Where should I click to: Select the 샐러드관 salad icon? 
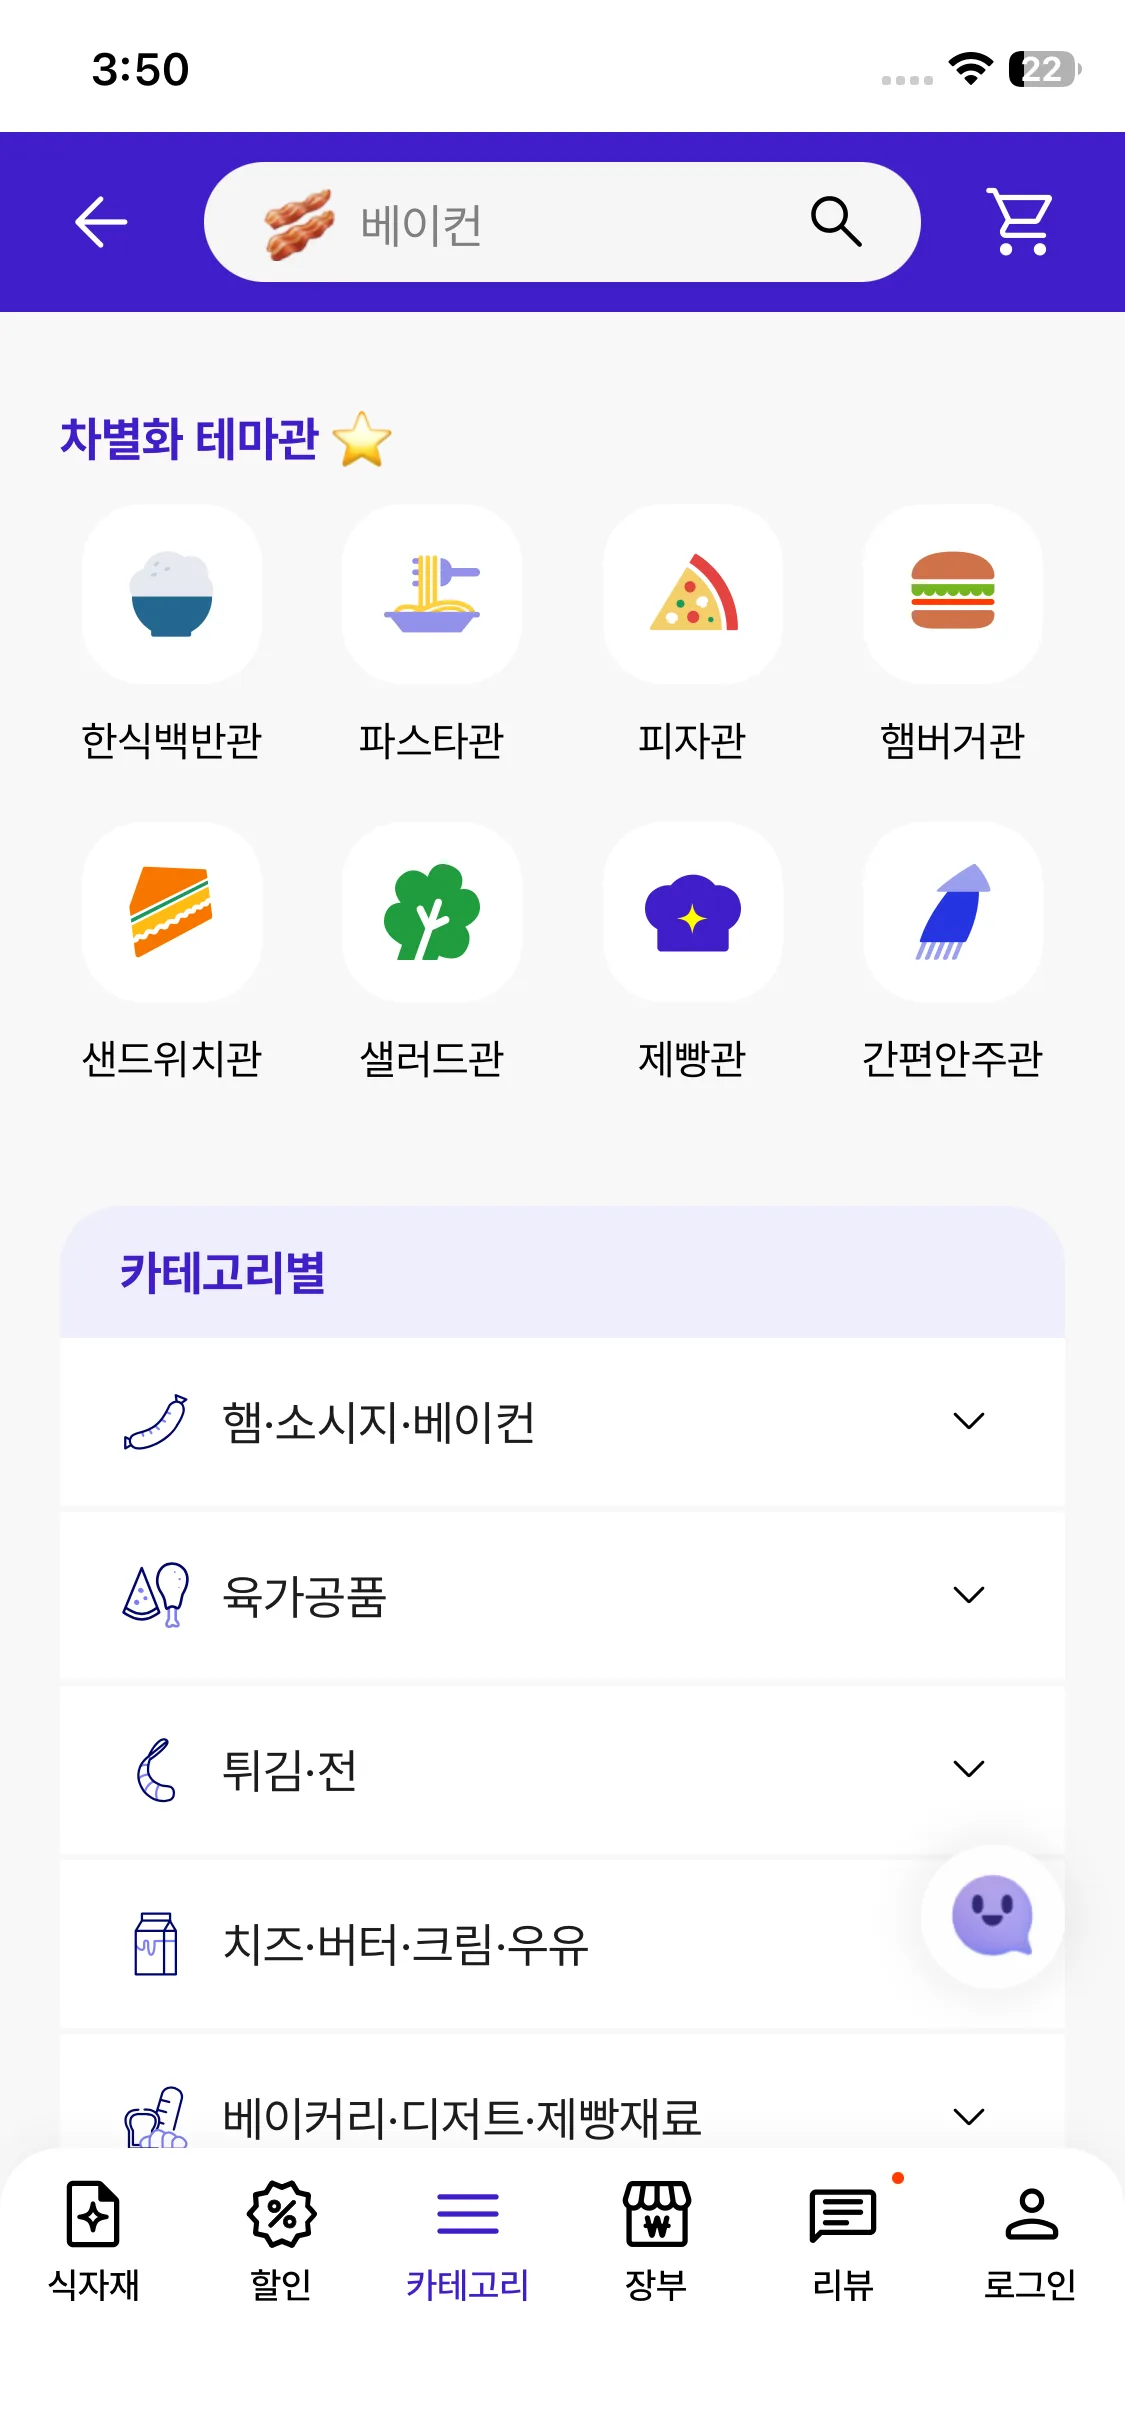432,912
